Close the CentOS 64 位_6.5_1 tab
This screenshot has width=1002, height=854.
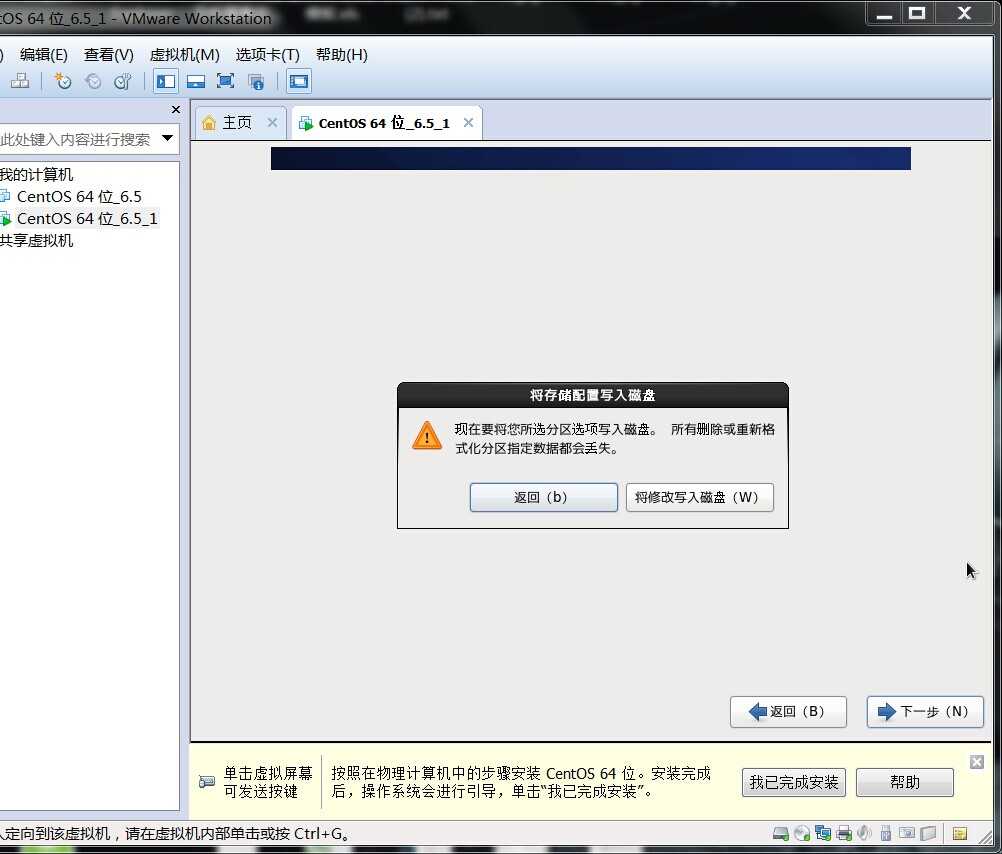tap(468, 122)
